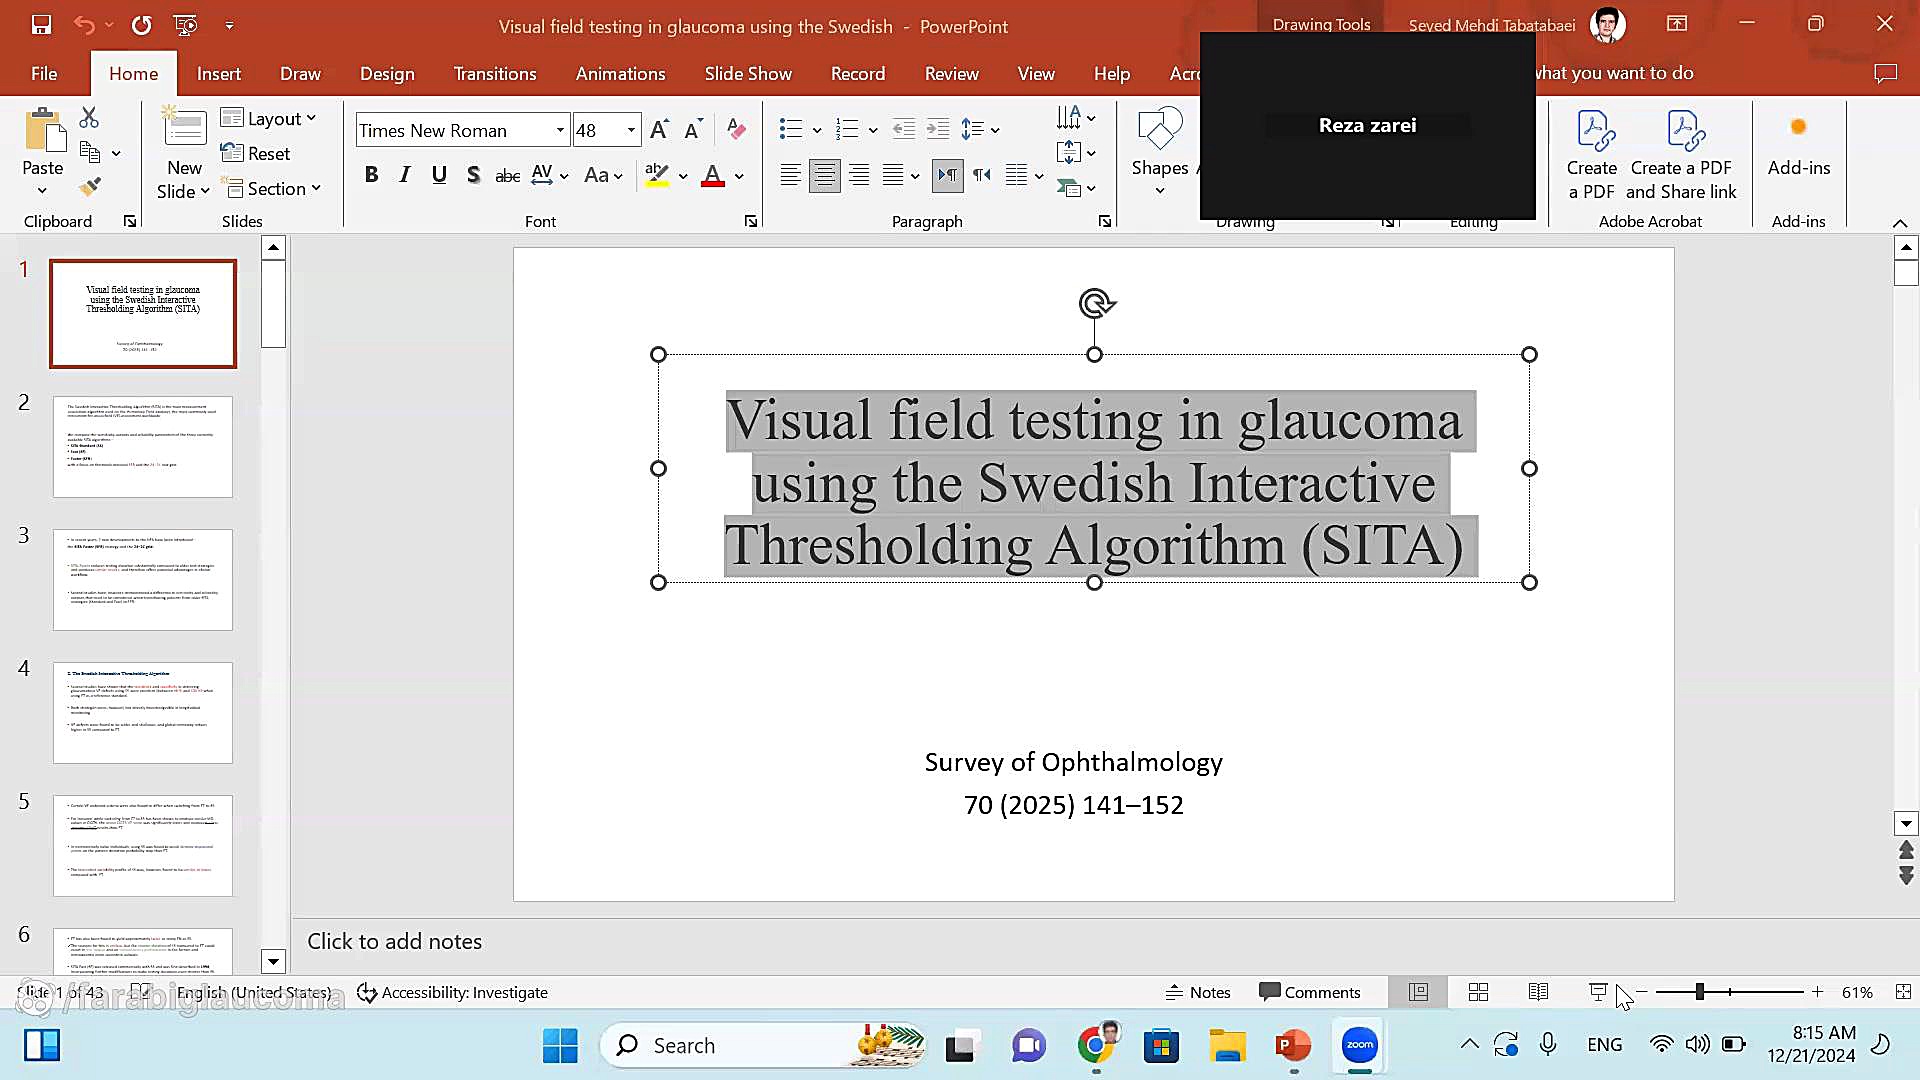The image size is (1920, 1080).
Task: Switch to Reading View icon
Action: tap(1538, 992)
